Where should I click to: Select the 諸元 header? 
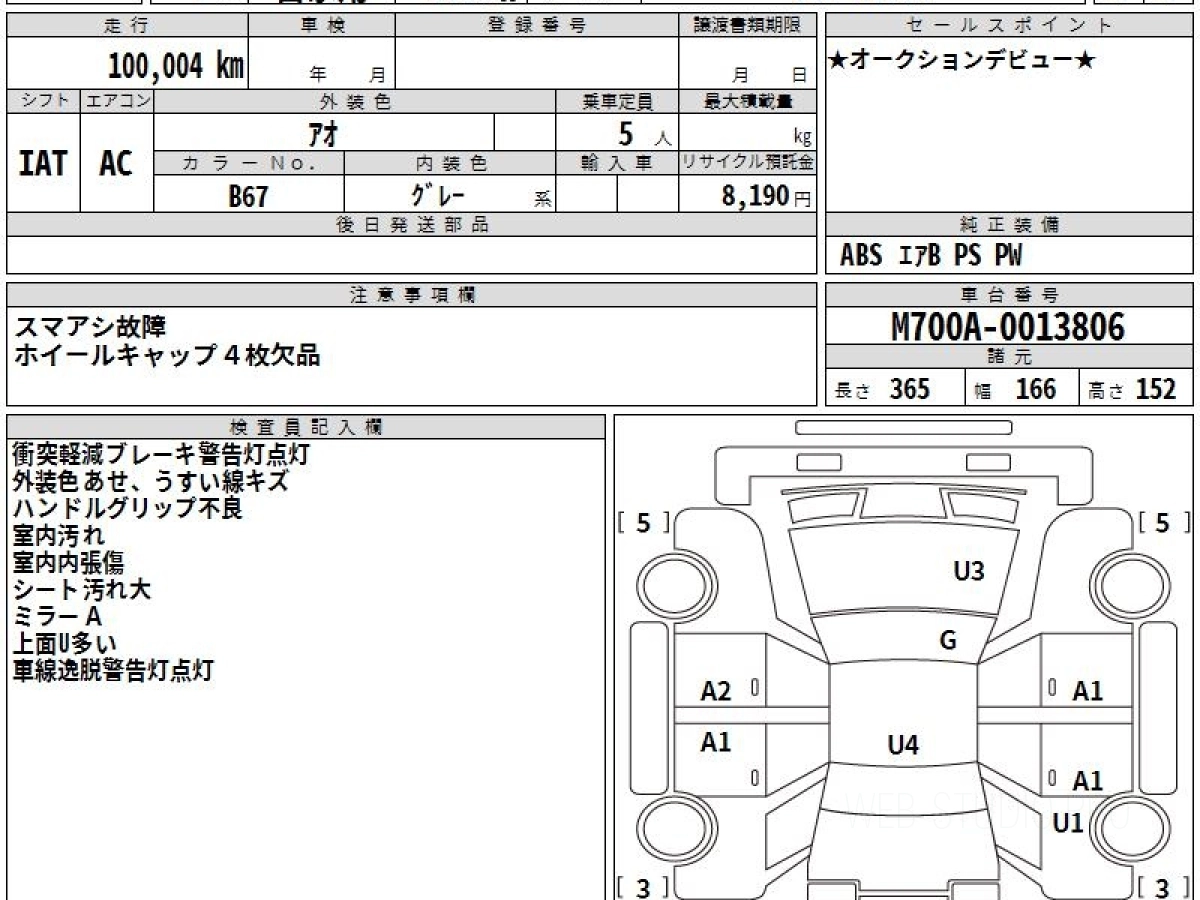click(1009, 357)
